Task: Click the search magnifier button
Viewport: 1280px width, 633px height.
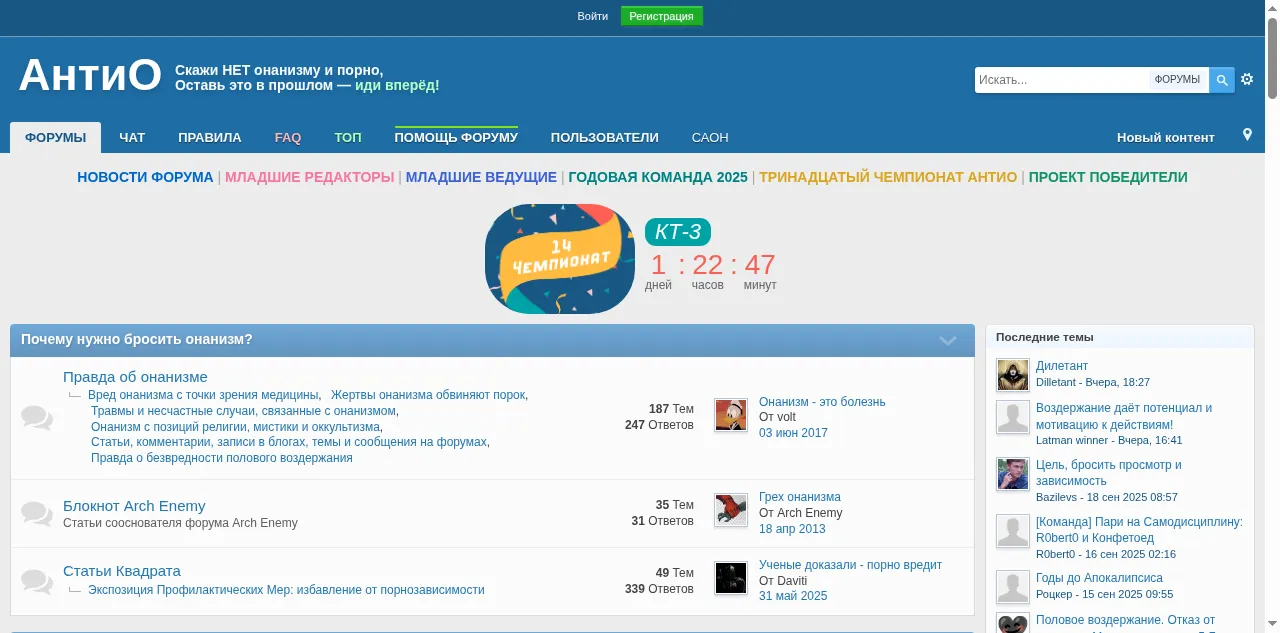Action: pyautogui.click(x=1221, y=80)
